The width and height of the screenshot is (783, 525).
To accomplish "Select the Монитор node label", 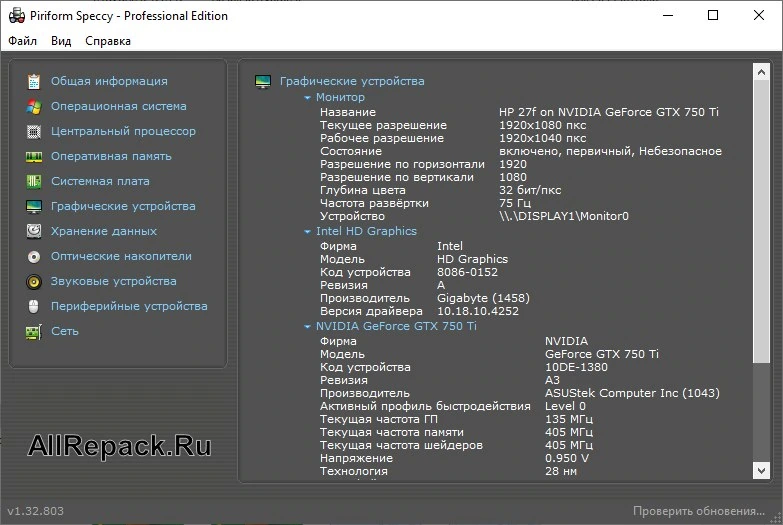I will pos(340,97).
